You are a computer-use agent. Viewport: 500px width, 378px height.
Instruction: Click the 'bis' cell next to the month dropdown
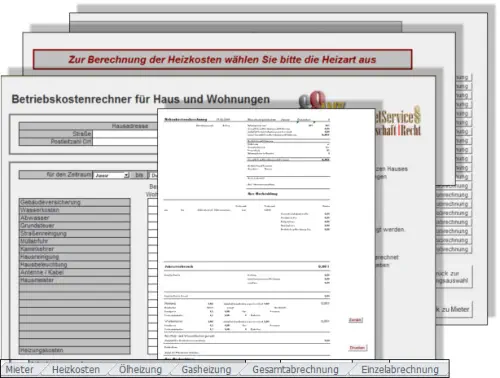pyautogui.click(x=139, y=175)
